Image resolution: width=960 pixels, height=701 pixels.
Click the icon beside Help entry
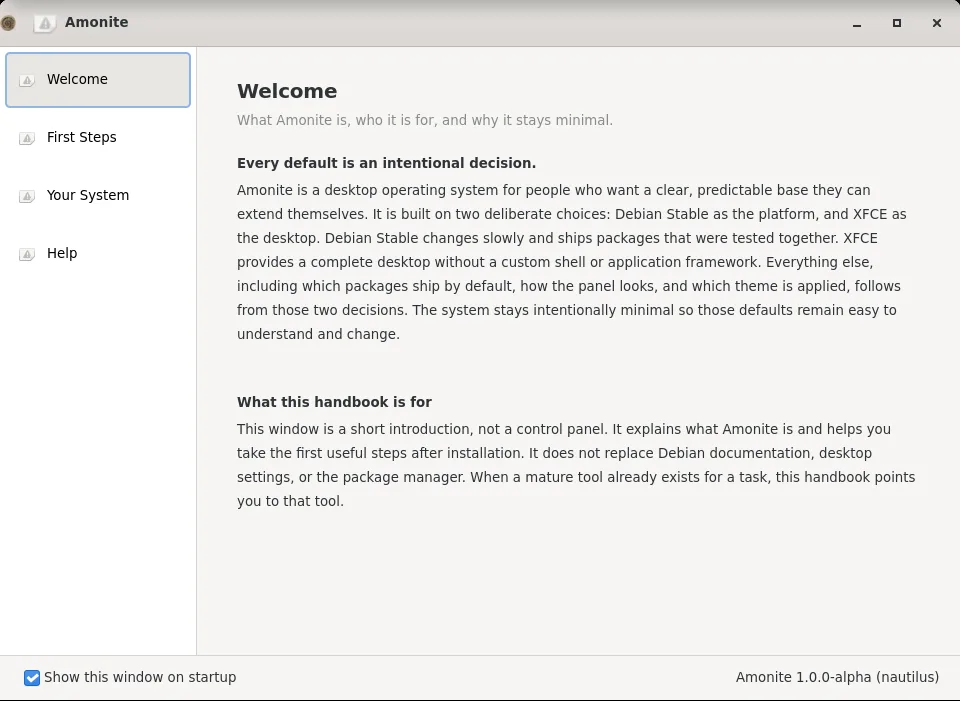coord(27,253)
